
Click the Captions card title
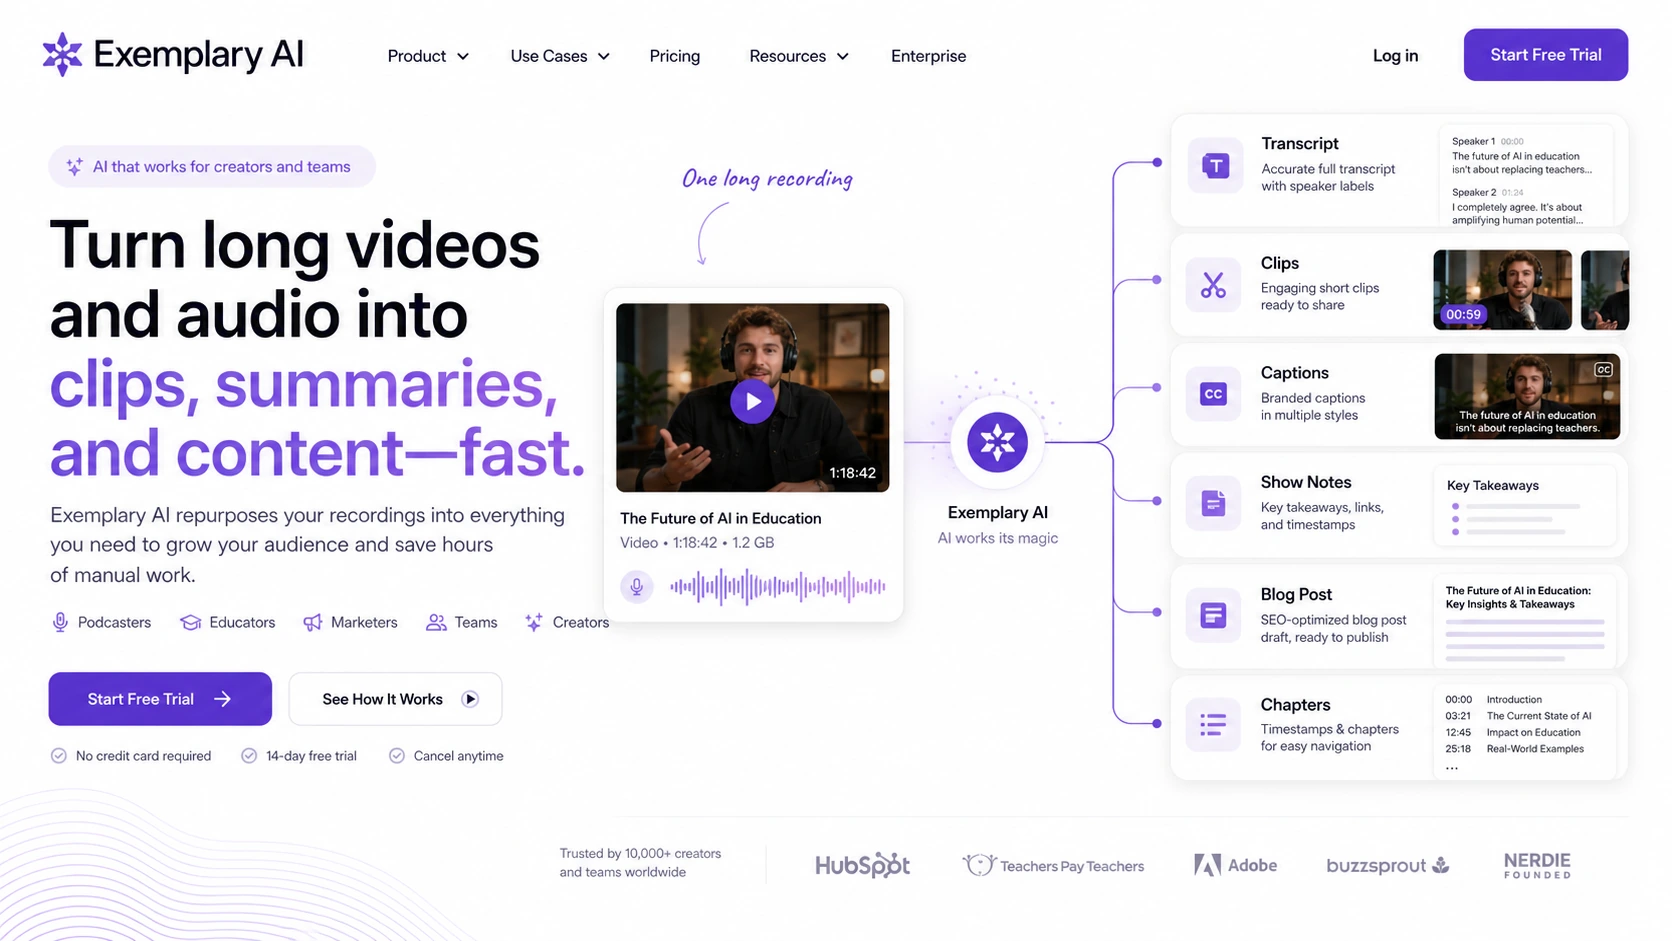pyautogui.click(x=1294, y=373)
